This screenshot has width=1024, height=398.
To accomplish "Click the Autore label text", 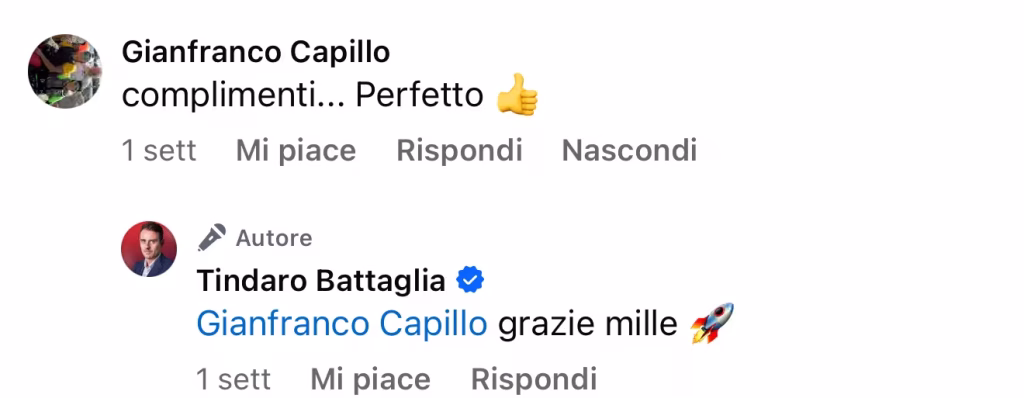I will coord(274,238).
